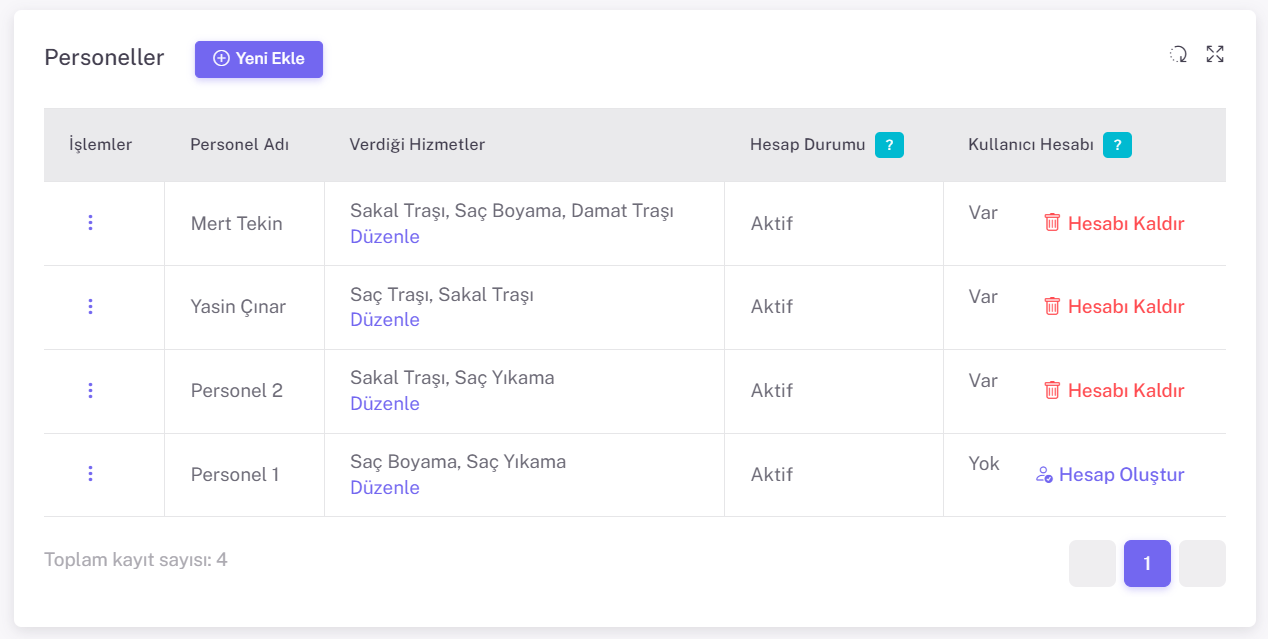Edit the services of Mert Tekin
The height and width of the screenshot is (639, 1268).
[385, 237]
